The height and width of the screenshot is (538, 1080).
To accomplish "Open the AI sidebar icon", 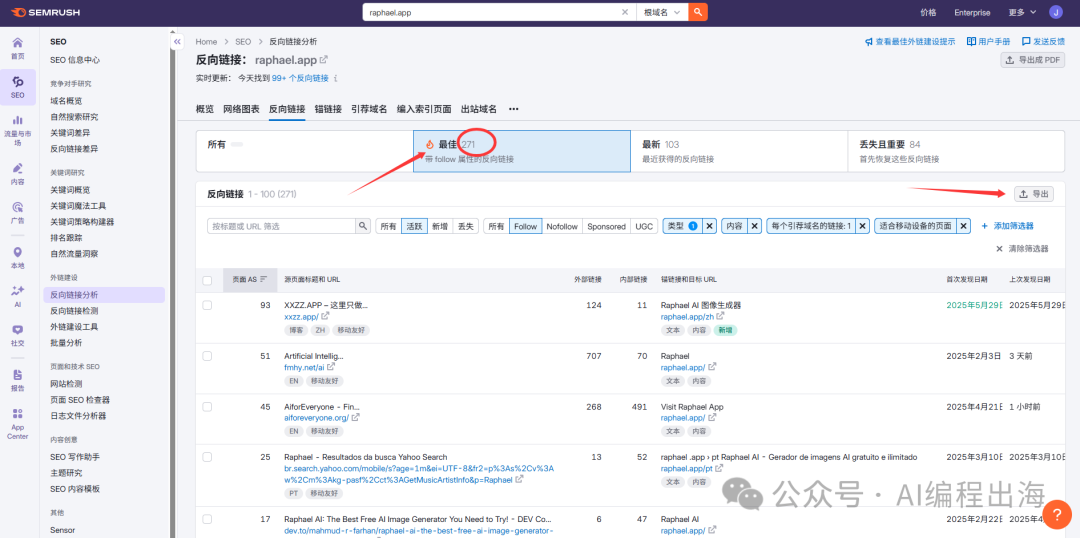I will click(x=17, y=295).
